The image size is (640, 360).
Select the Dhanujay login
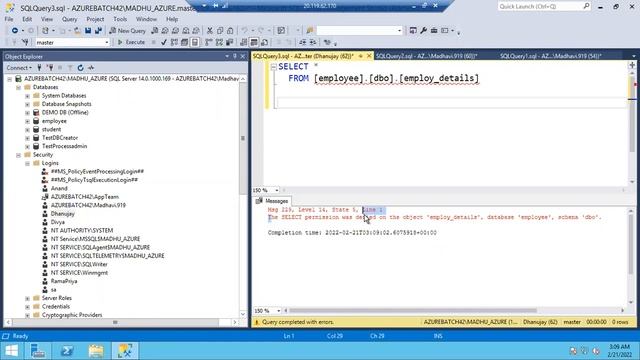(62, 214)
